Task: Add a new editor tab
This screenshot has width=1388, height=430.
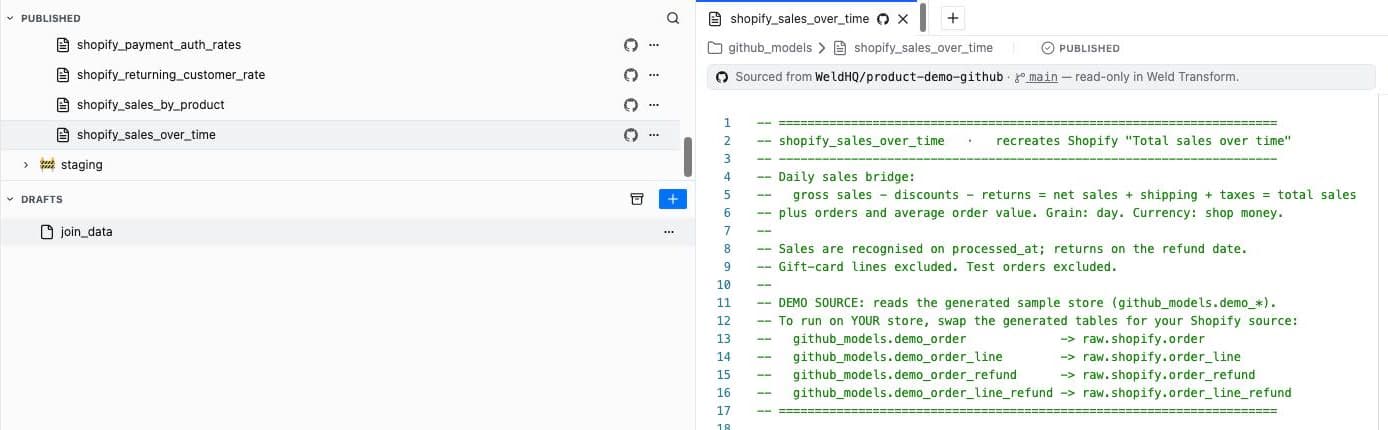Action: pos(953,18)
